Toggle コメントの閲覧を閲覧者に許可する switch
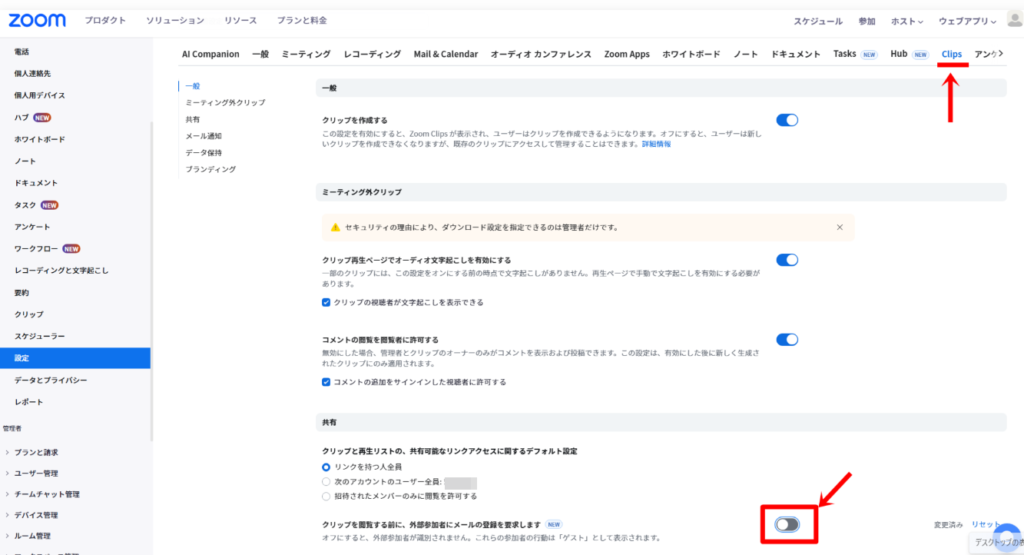Viewport: 1024px width, 555px height. tap(787, 340)
